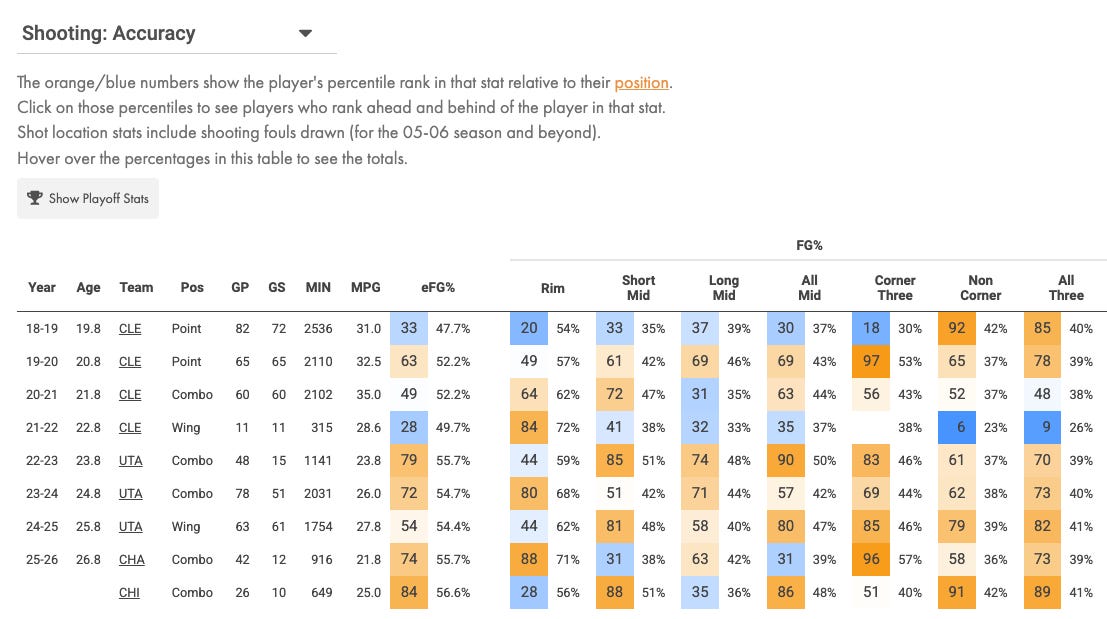Click eFG% percentile 84 for CHI row
The width and height of the screenshot is (1107, 619).
click(409, 592)
